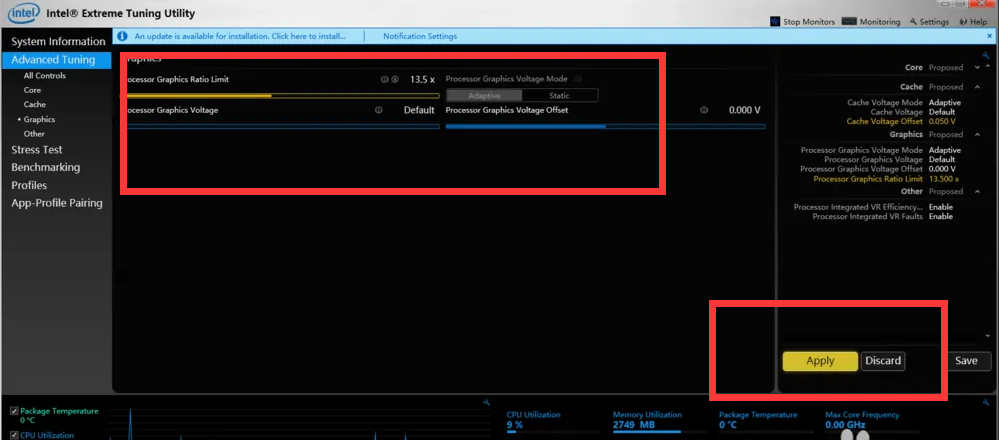
Task: Click the wrench icon on the bottom-right stats panel
Action: click(x=986, y=402)
